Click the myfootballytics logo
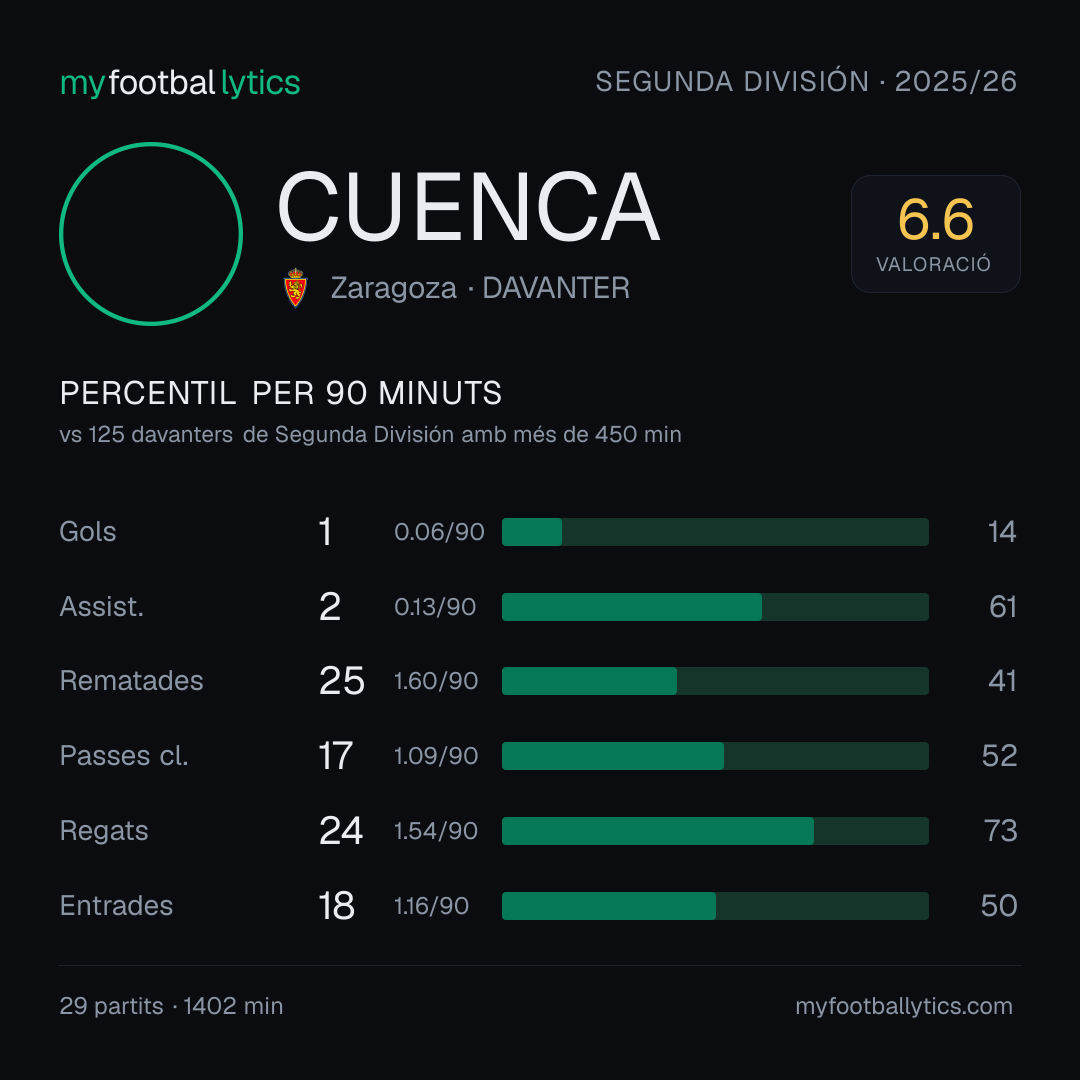 (x=180, y=83)
